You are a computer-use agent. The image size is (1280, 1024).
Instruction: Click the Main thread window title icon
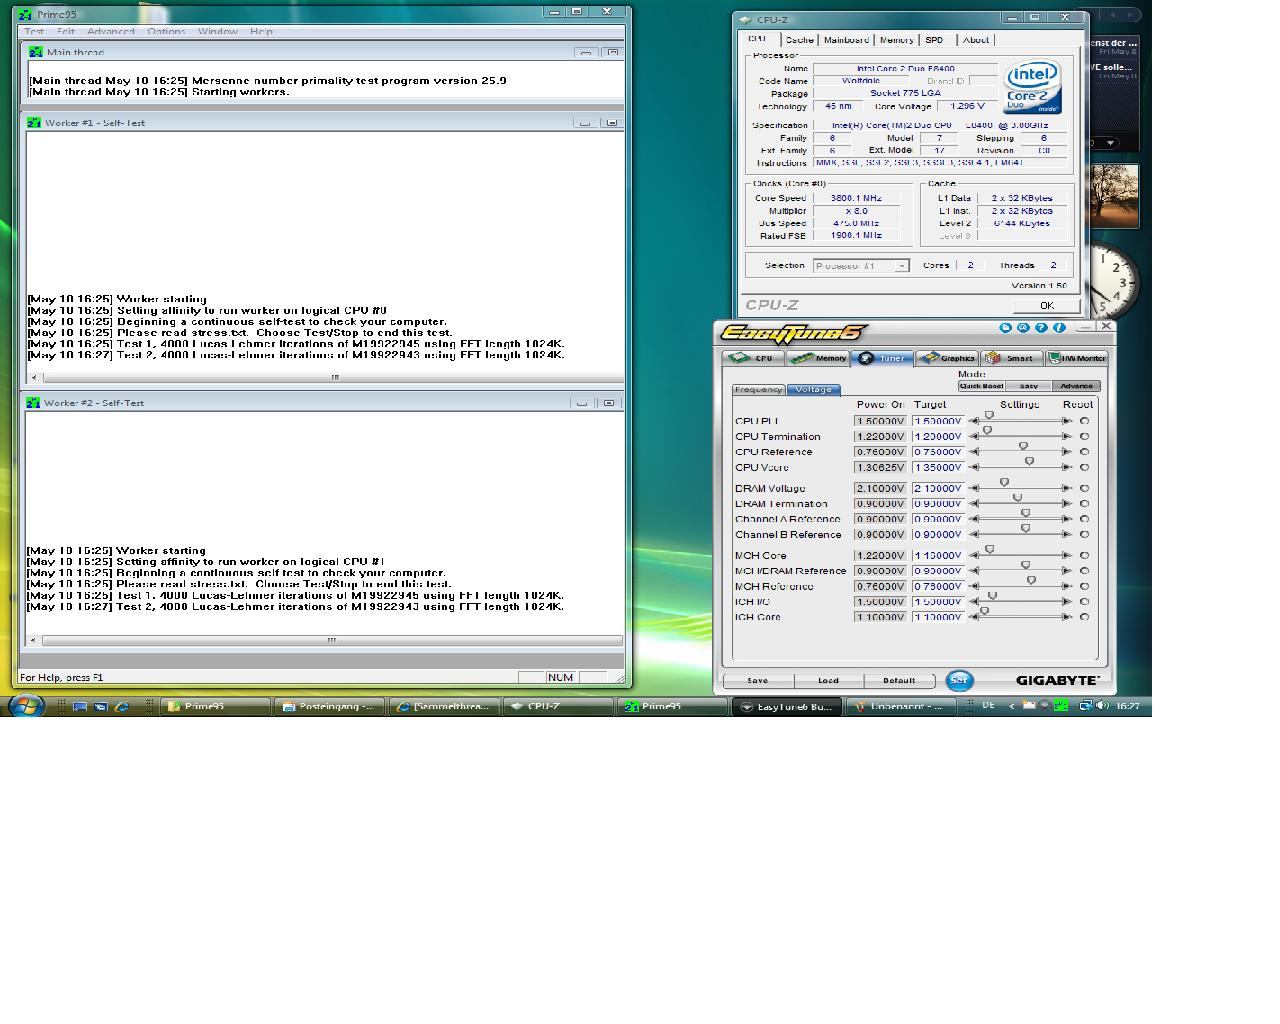(x=37, y=52)
